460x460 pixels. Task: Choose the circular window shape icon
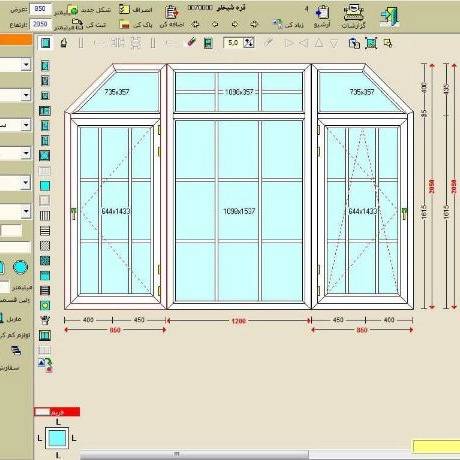tap(20, 267)
